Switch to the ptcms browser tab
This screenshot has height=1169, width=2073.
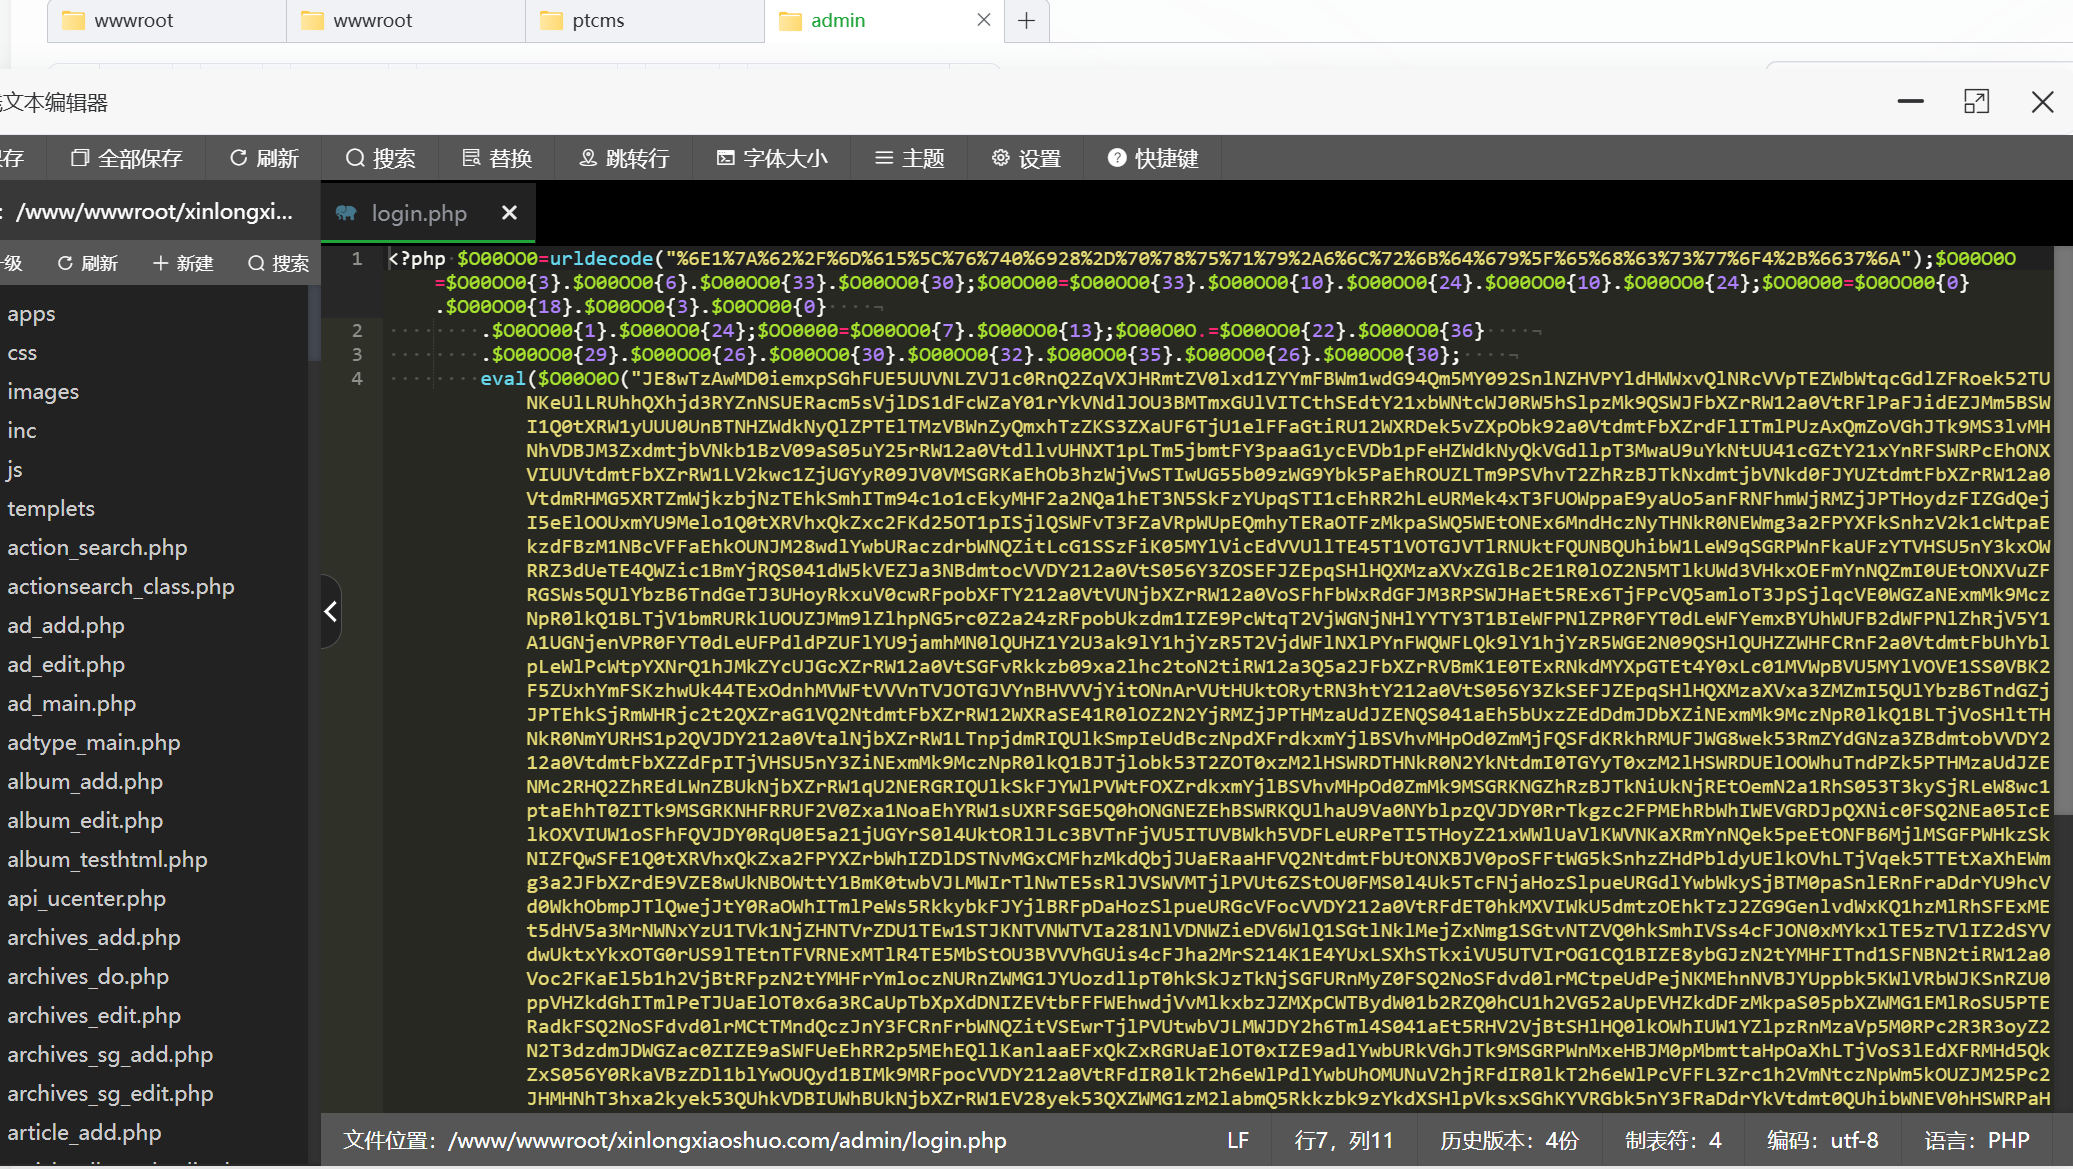point(598,20)
